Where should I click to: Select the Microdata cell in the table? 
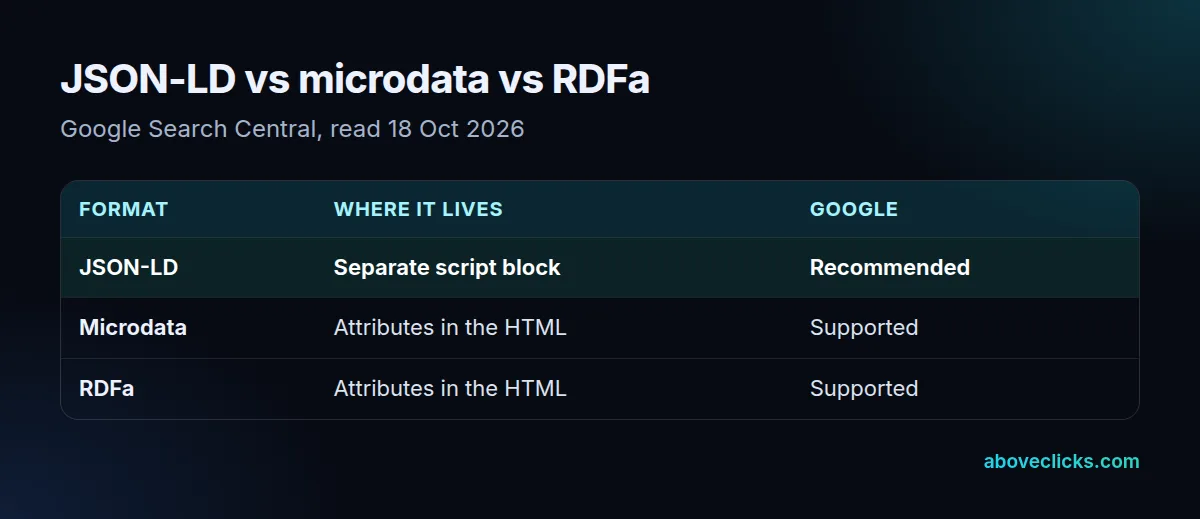pyautogui.click(x=133, y=328)
